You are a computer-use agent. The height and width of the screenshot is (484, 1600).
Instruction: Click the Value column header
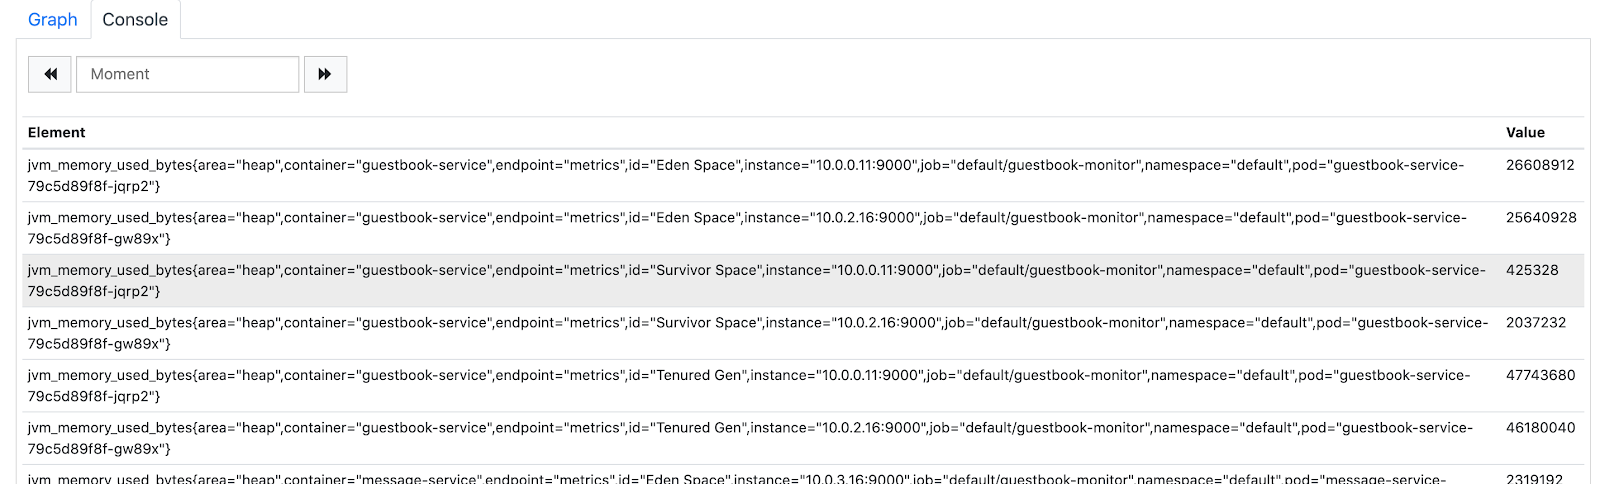click(x=1525, y=132)
